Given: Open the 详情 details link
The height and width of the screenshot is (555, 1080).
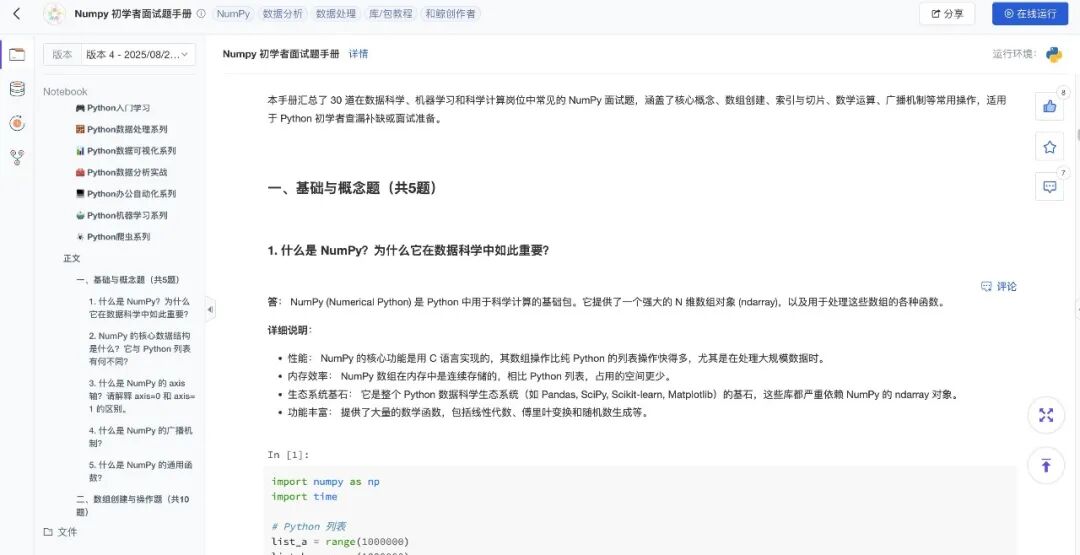Looking at the screenshot, I should (x=358, y=54).
